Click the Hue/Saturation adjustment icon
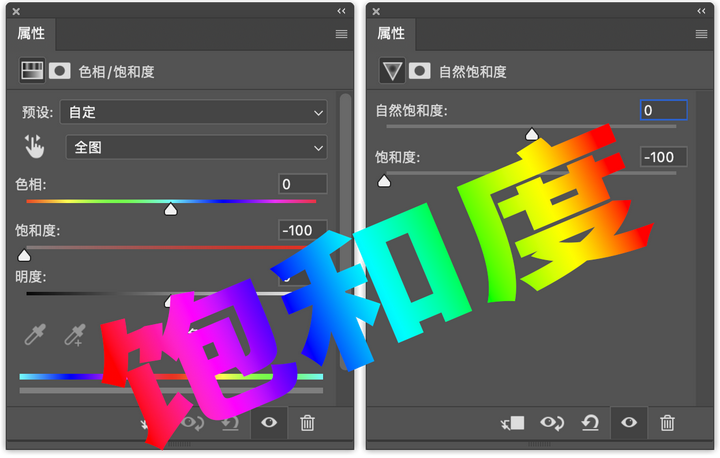Viewport: 720px width, 458px height. 32,71
